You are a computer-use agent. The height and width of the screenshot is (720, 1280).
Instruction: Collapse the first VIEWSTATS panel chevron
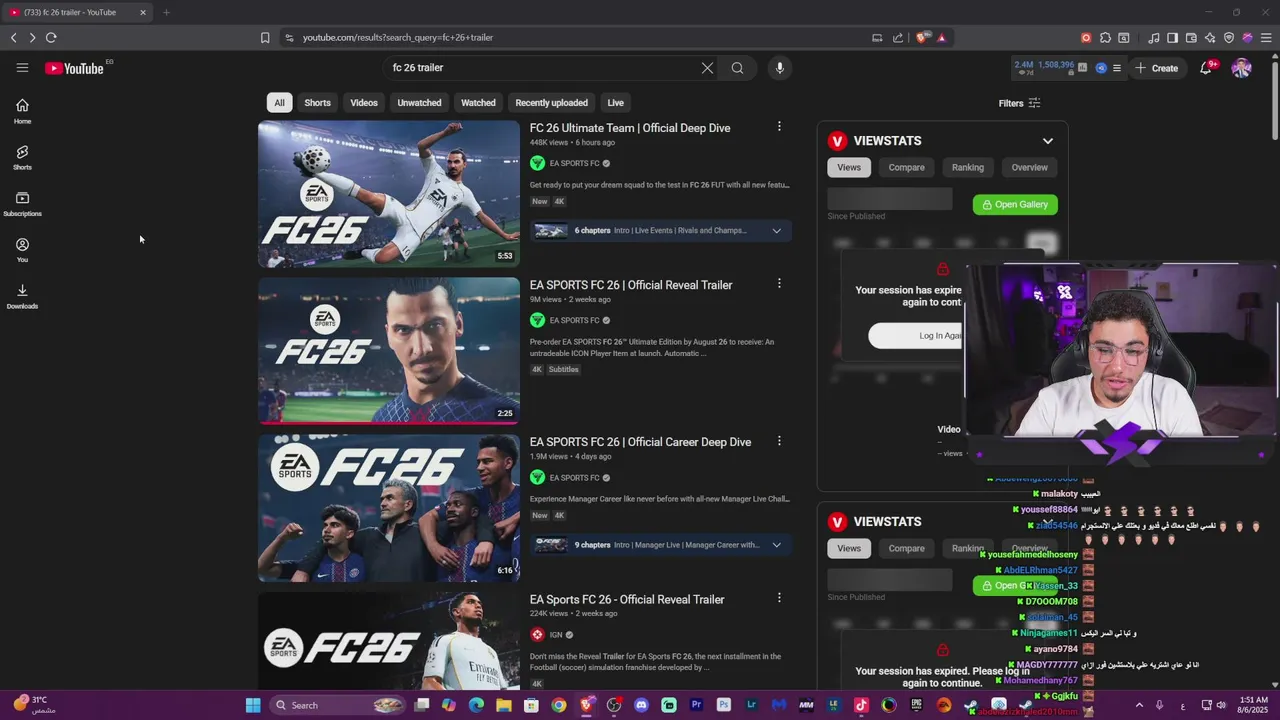pos(1047,141)
